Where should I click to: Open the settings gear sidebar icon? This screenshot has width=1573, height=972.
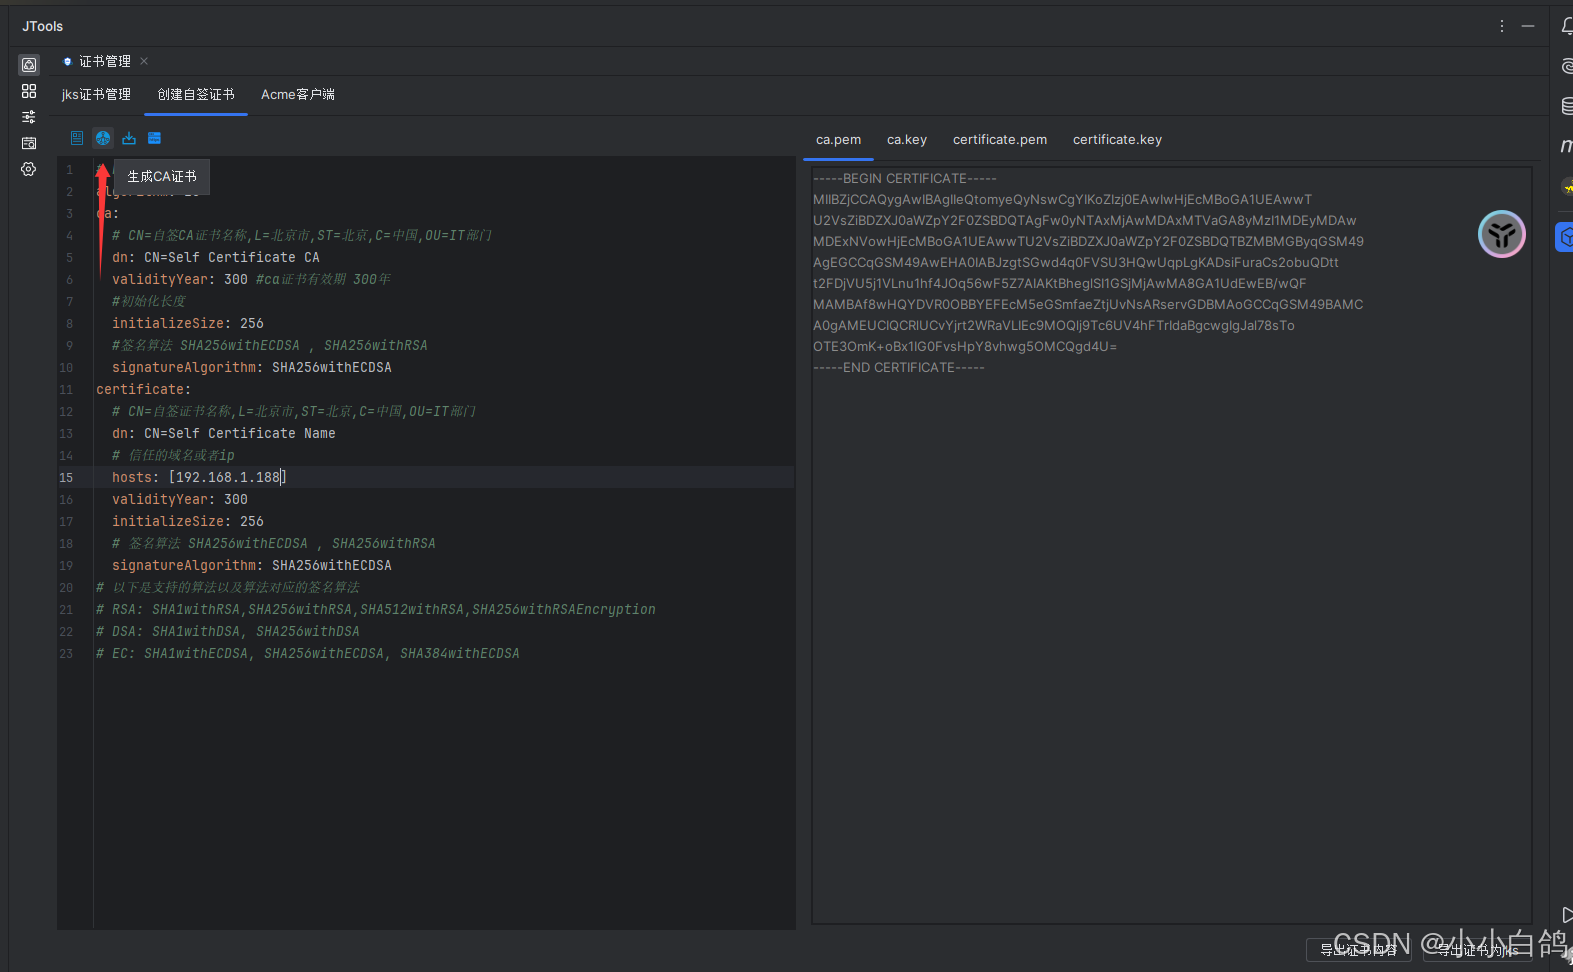tap(29, 169)
